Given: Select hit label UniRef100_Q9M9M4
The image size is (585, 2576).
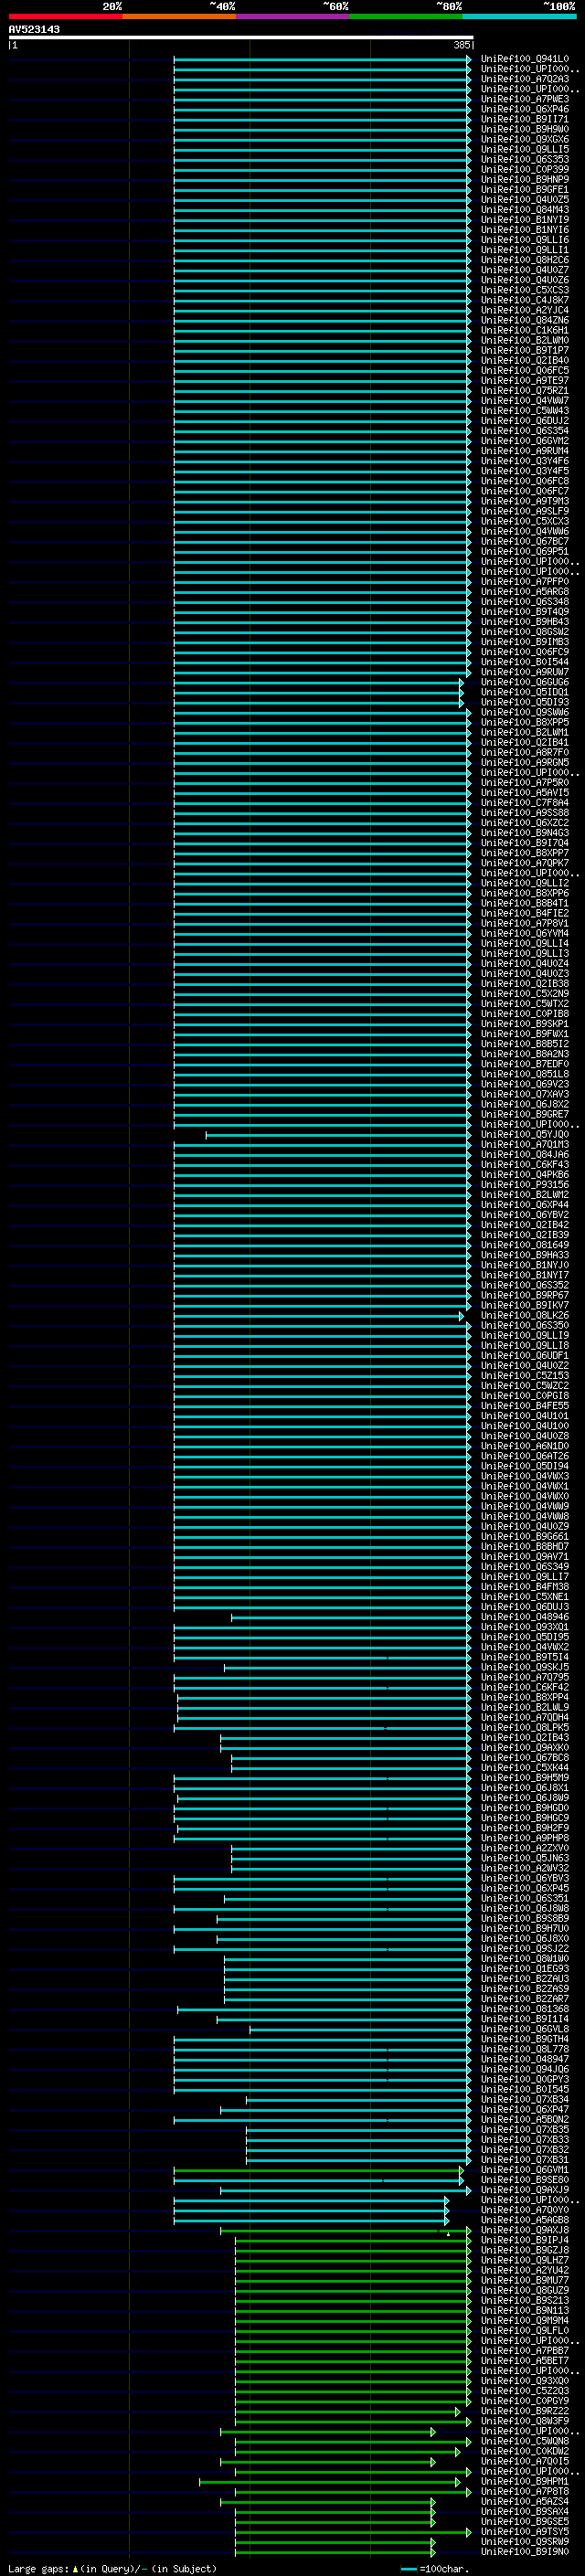Looking at the screenshot, I should [524, 2320].
